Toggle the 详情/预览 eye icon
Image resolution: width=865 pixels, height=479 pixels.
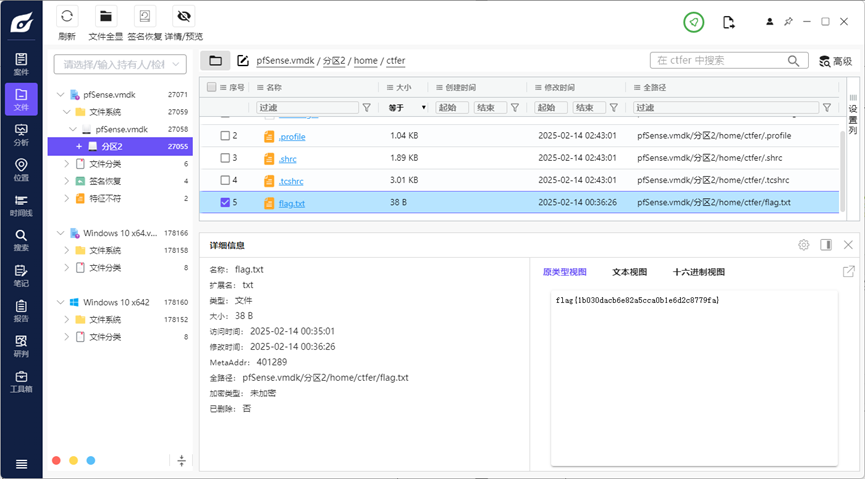click(184, 17)
